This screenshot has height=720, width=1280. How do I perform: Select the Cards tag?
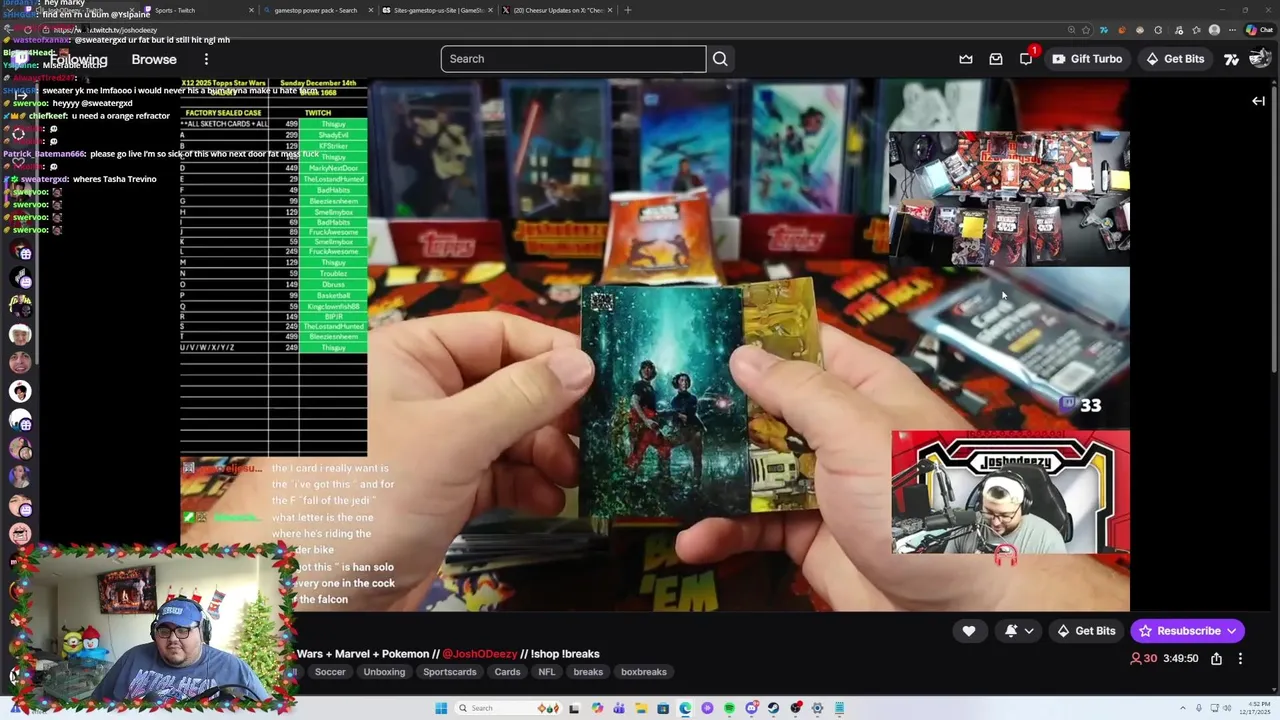pyautogui.click(x=507, y=672)
